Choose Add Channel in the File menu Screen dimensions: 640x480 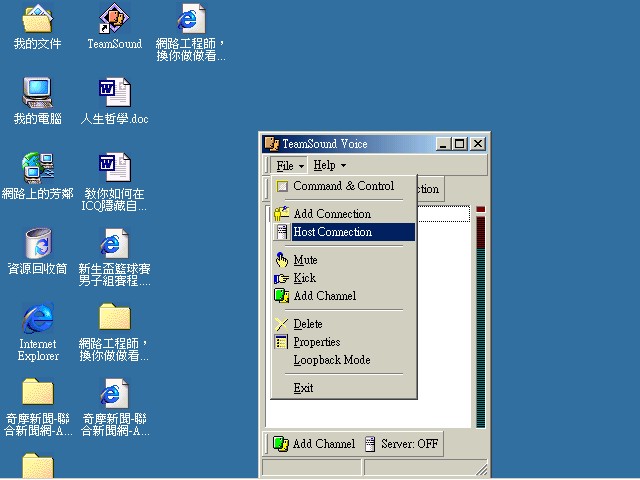(x=344, y=296)
